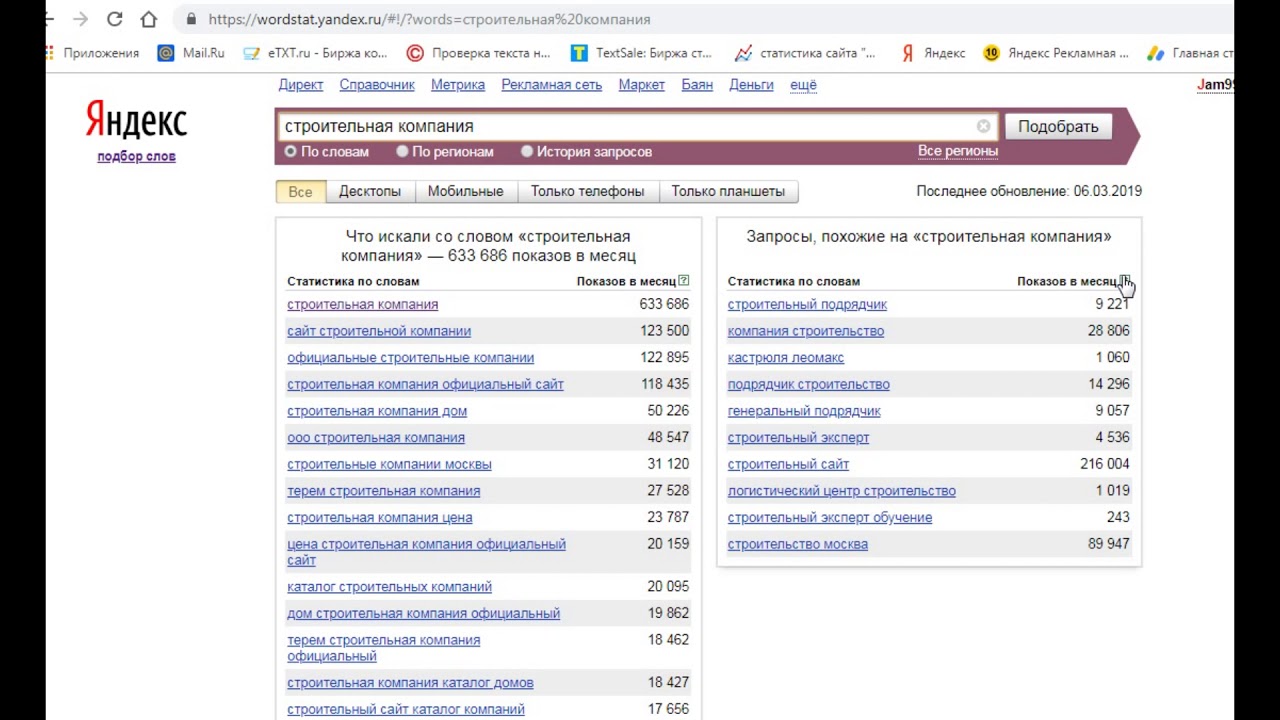Open the Метрика service link

pos(458,85)
